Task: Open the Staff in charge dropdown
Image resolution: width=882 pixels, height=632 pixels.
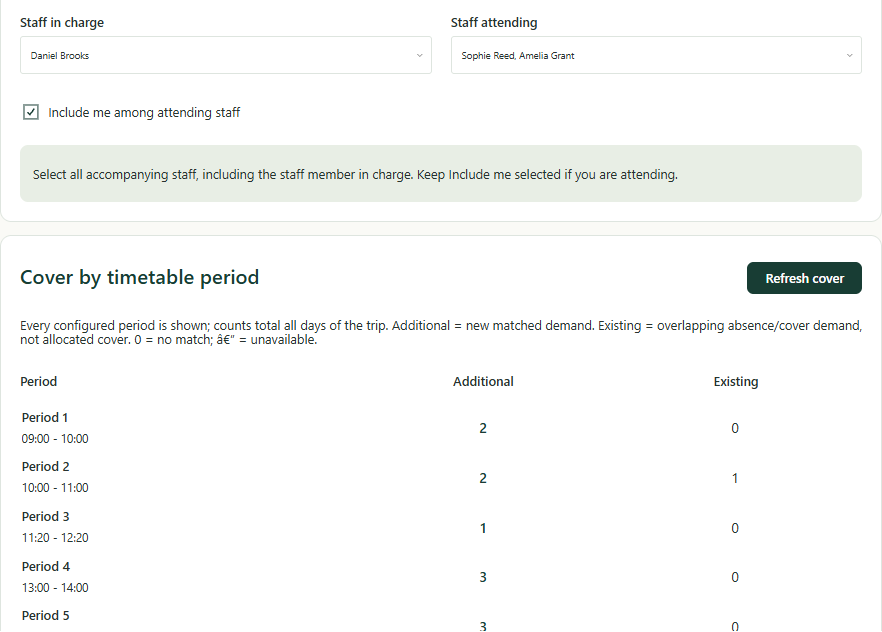Action: click(x=226, y=55)
